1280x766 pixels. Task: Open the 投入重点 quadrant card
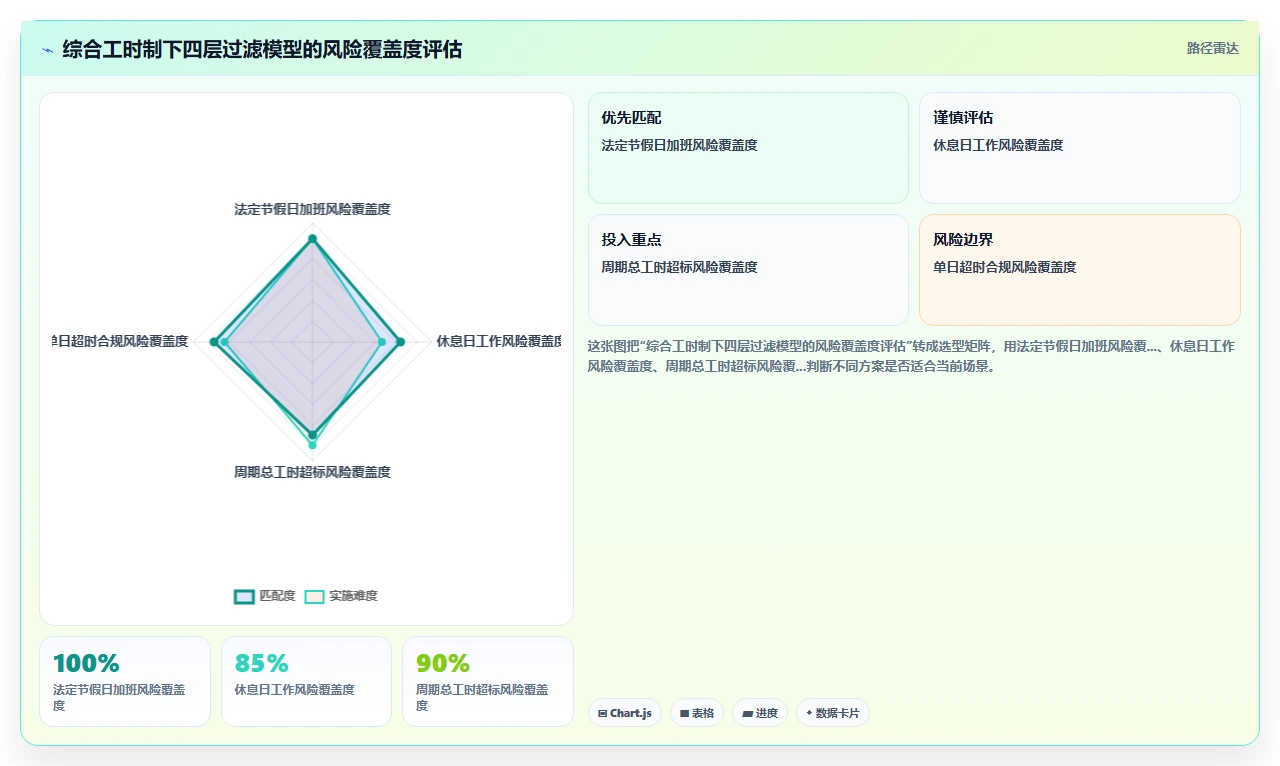click(x=748, y=270)
